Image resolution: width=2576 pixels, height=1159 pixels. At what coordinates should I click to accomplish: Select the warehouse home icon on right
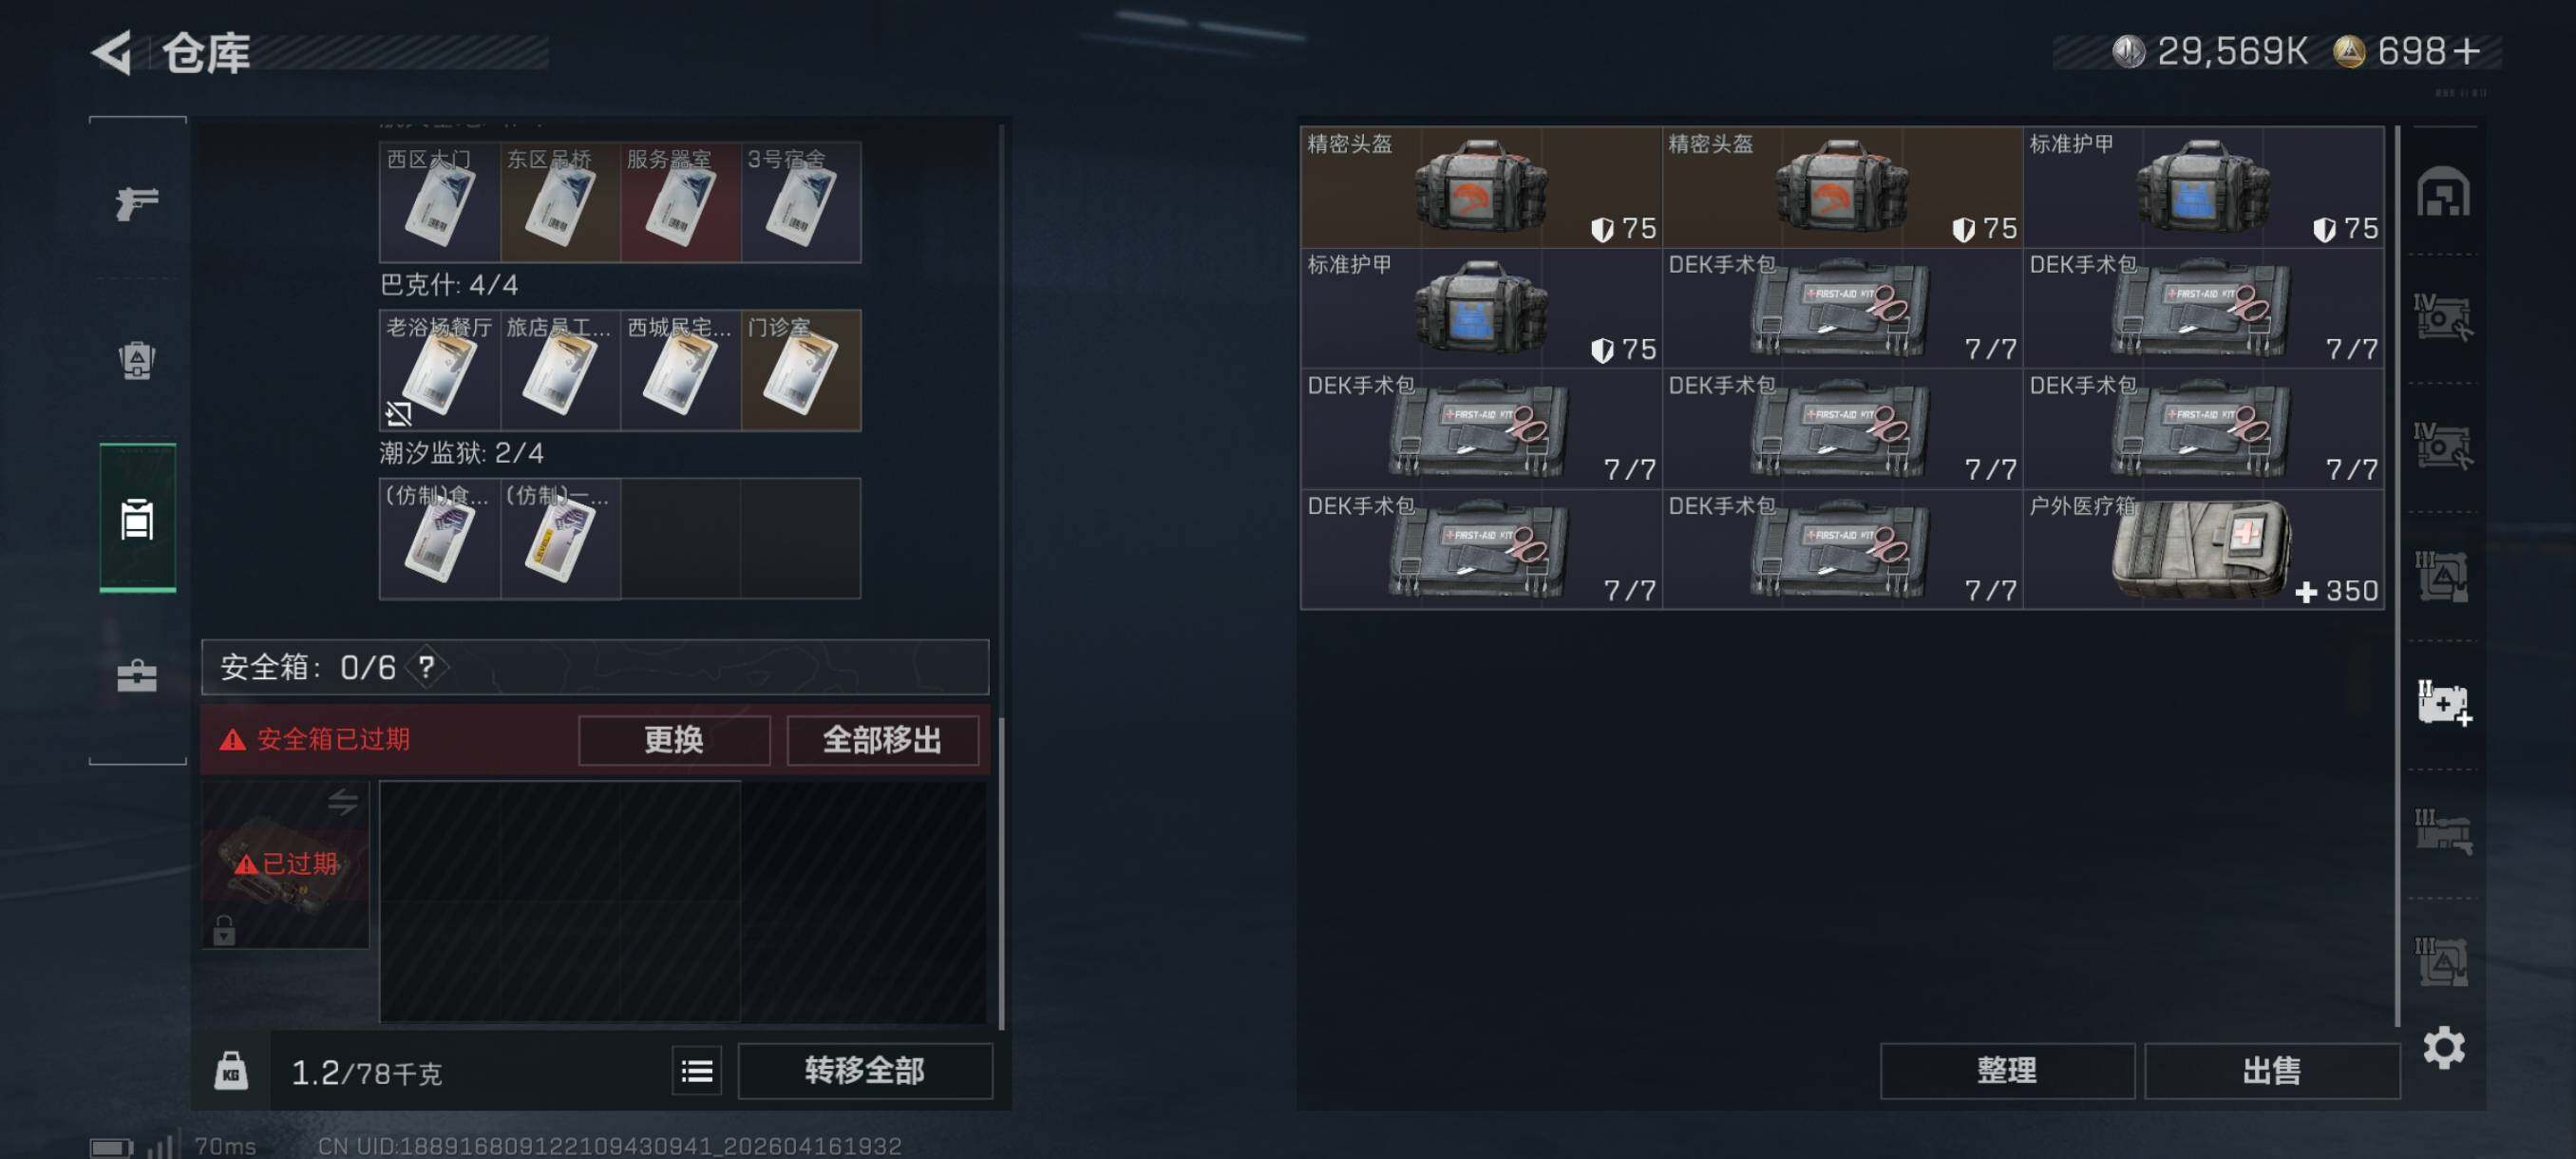(x=2443, y=192)
